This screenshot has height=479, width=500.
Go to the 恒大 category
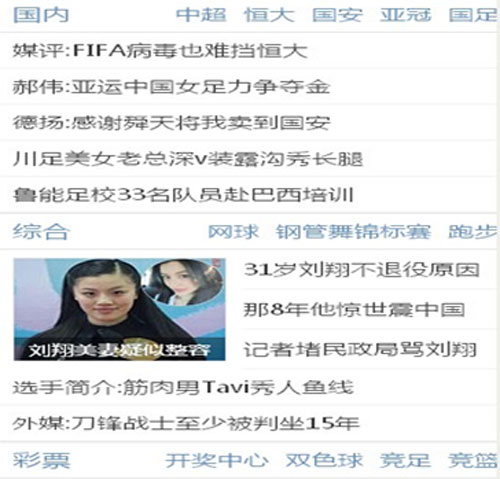[269, 15]
